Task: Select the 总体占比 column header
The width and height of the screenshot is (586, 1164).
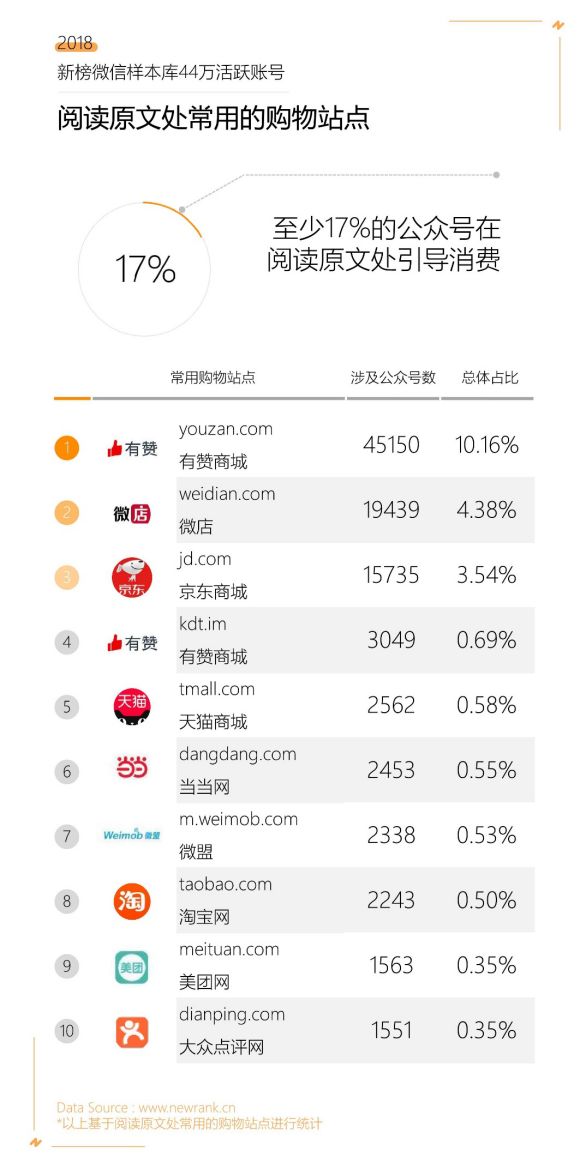Action: click(x=489, y=377)
